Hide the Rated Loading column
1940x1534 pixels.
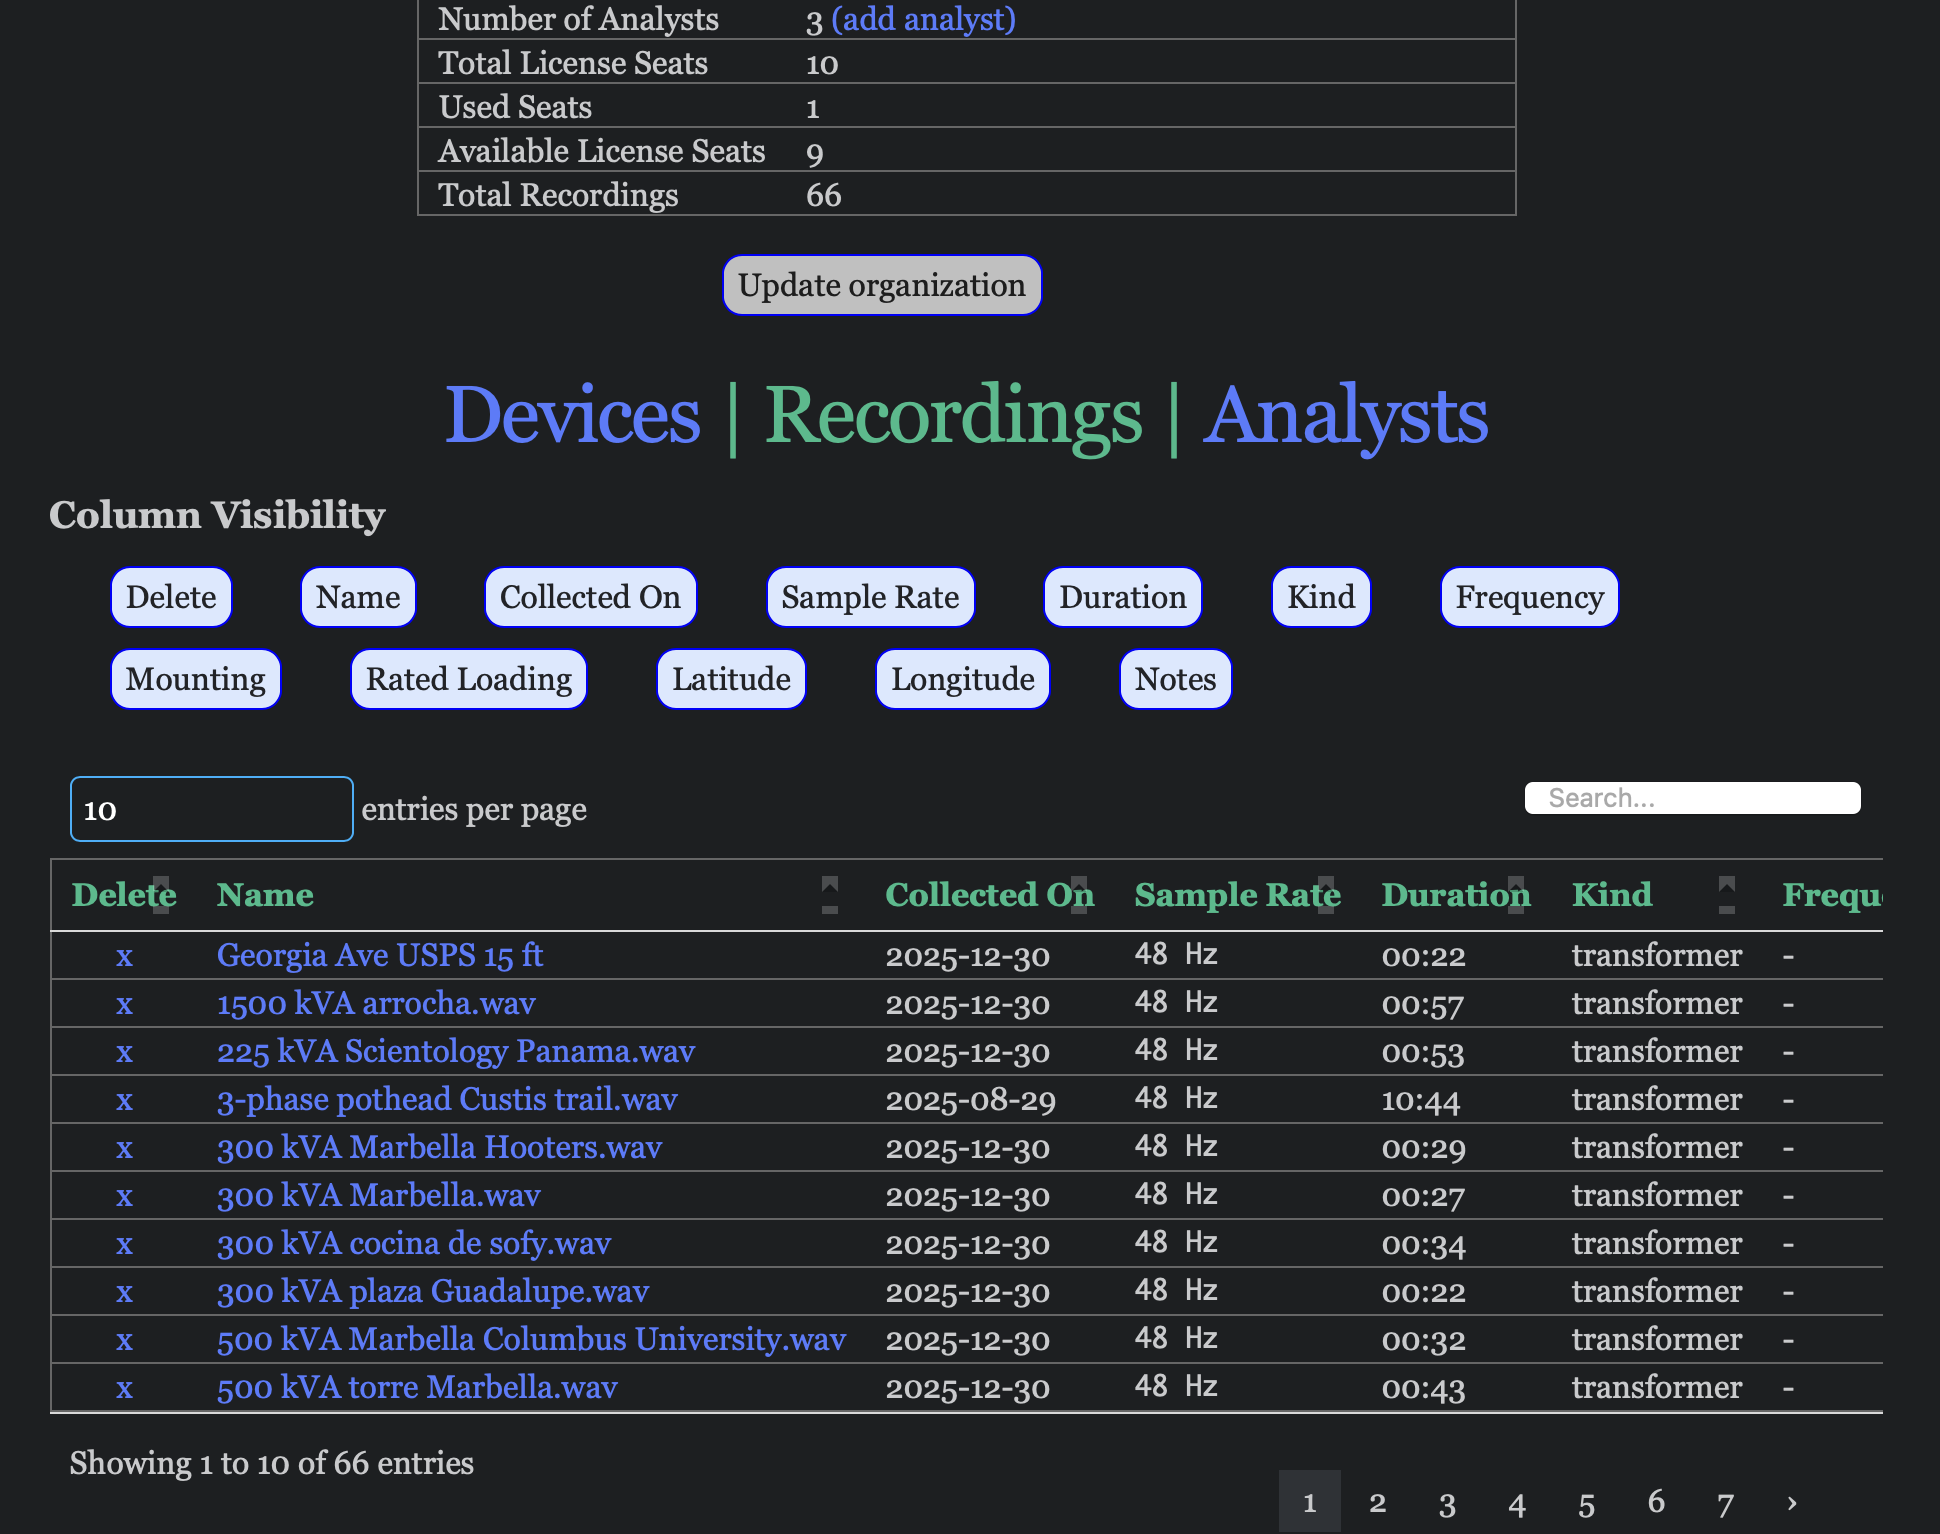(x=468, y=679)
